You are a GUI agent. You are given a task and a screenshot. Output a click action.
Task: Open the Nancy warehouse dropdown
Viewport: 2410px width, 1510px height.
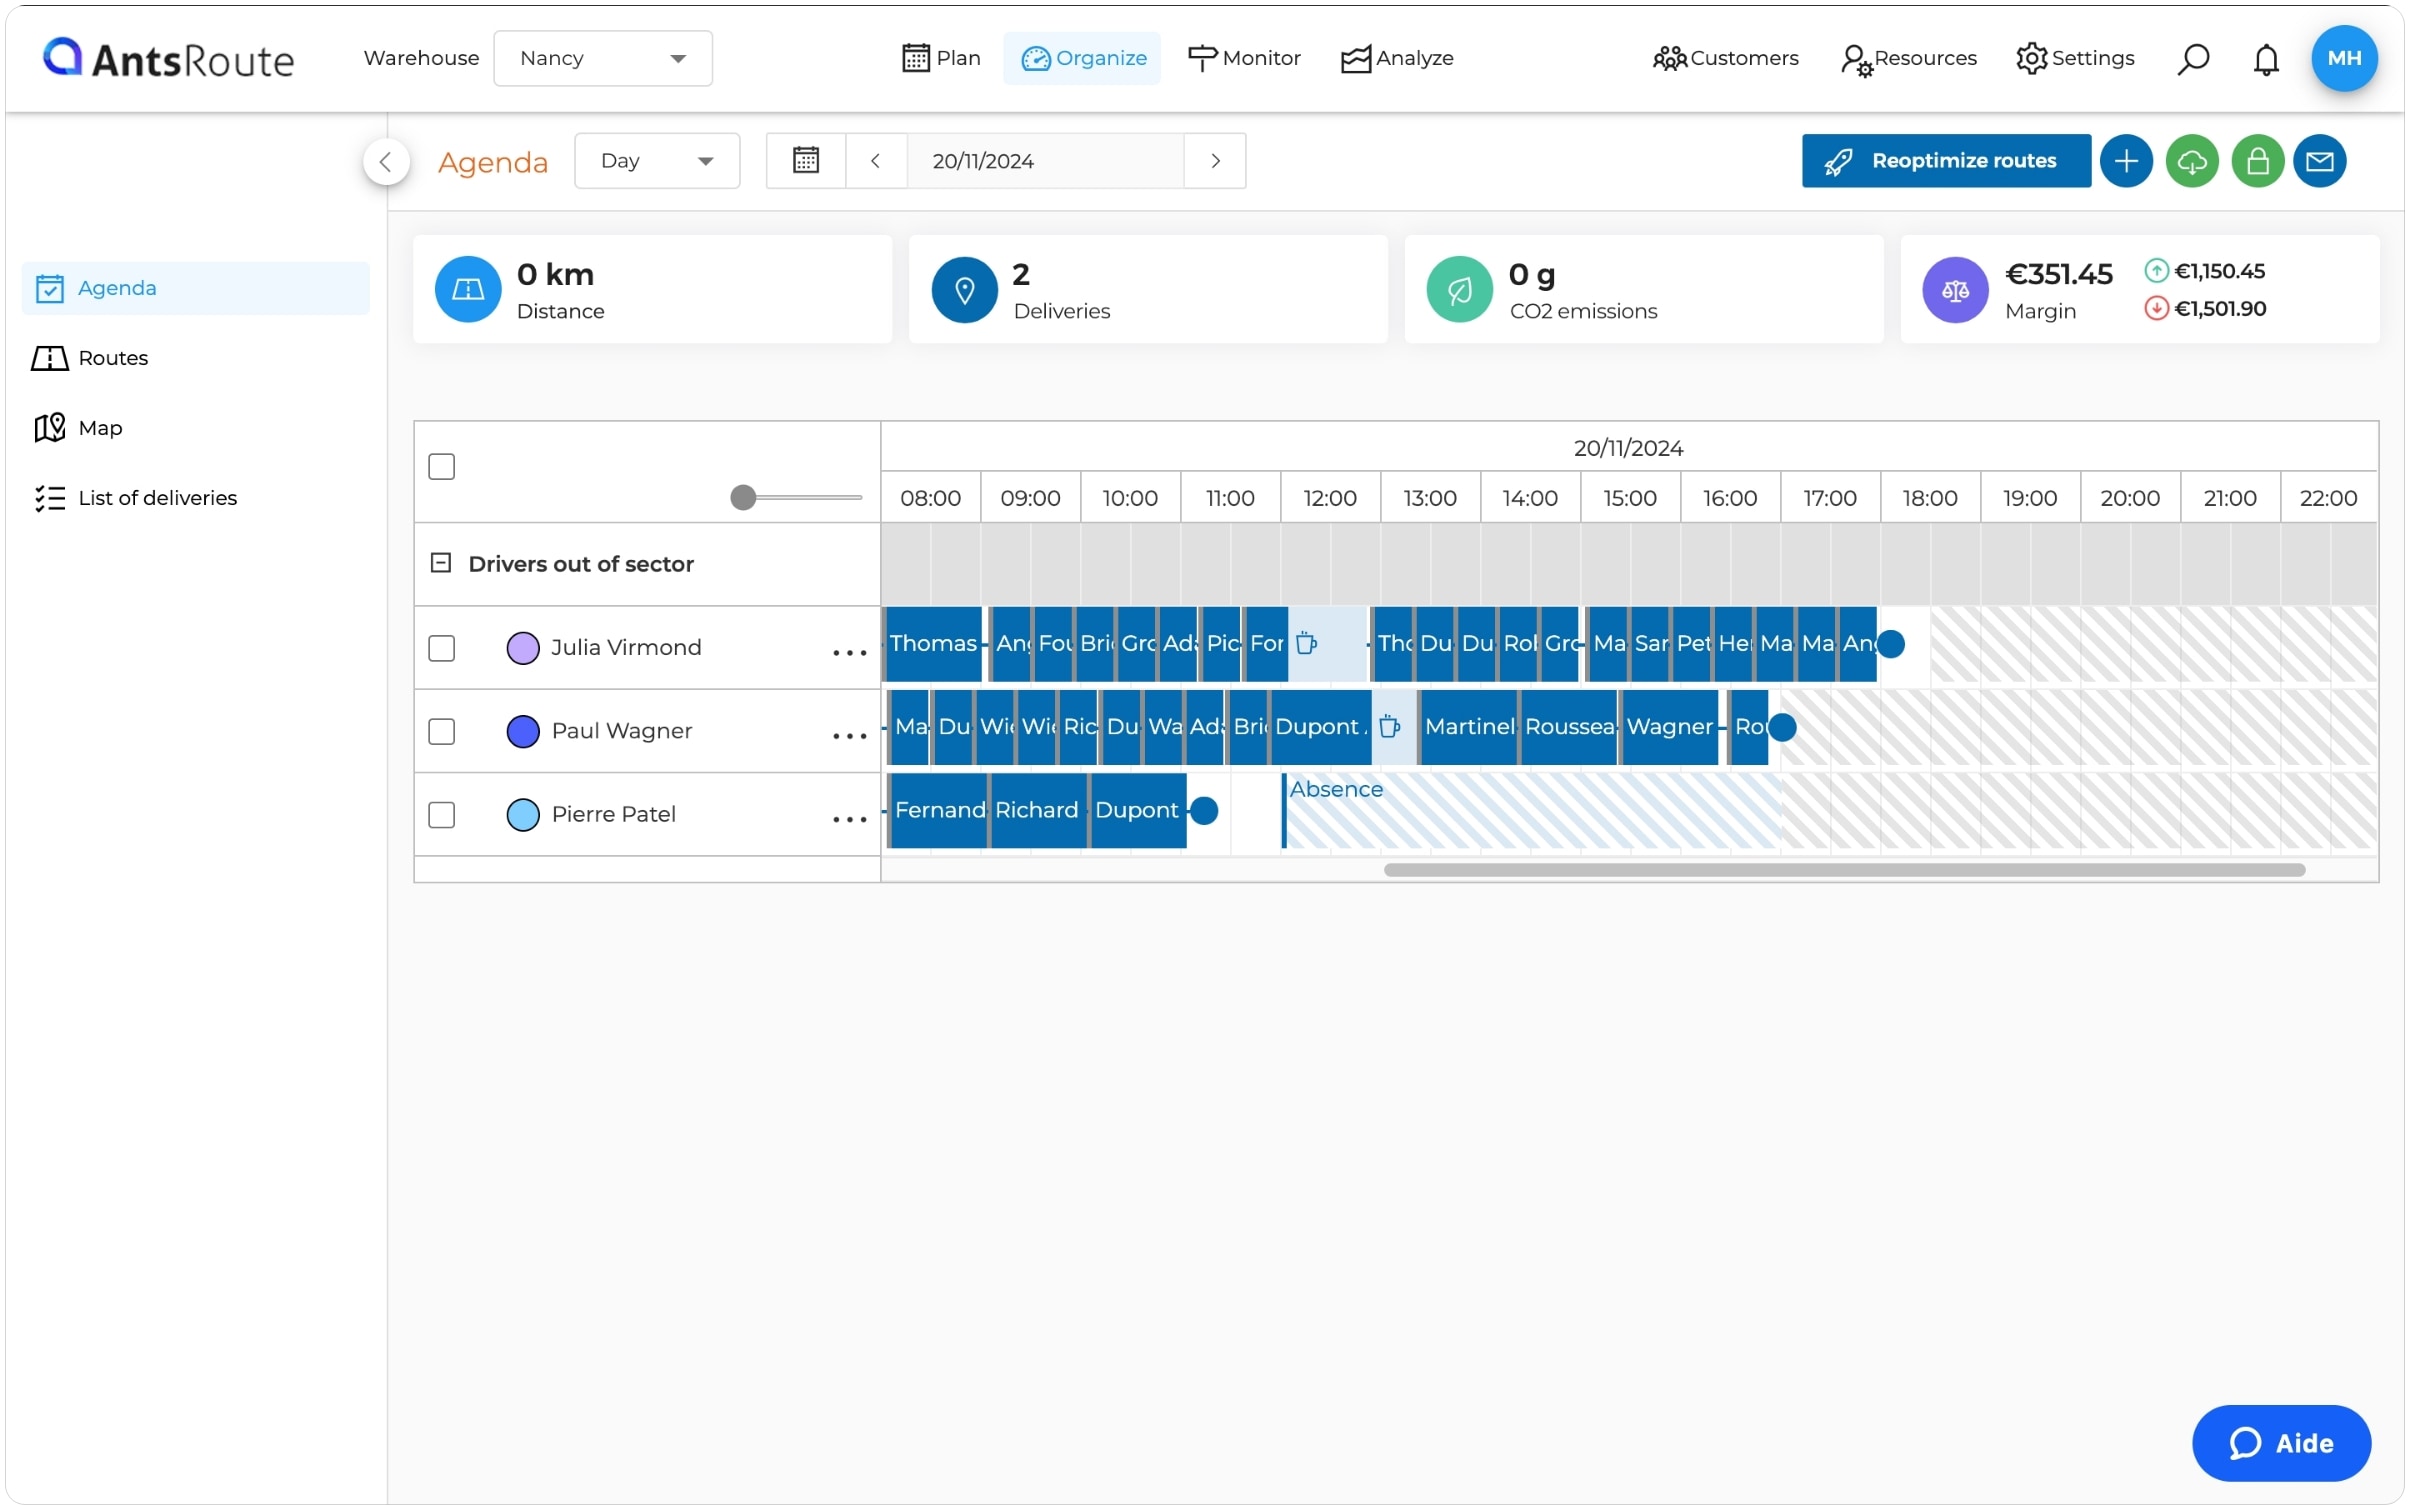602,58
